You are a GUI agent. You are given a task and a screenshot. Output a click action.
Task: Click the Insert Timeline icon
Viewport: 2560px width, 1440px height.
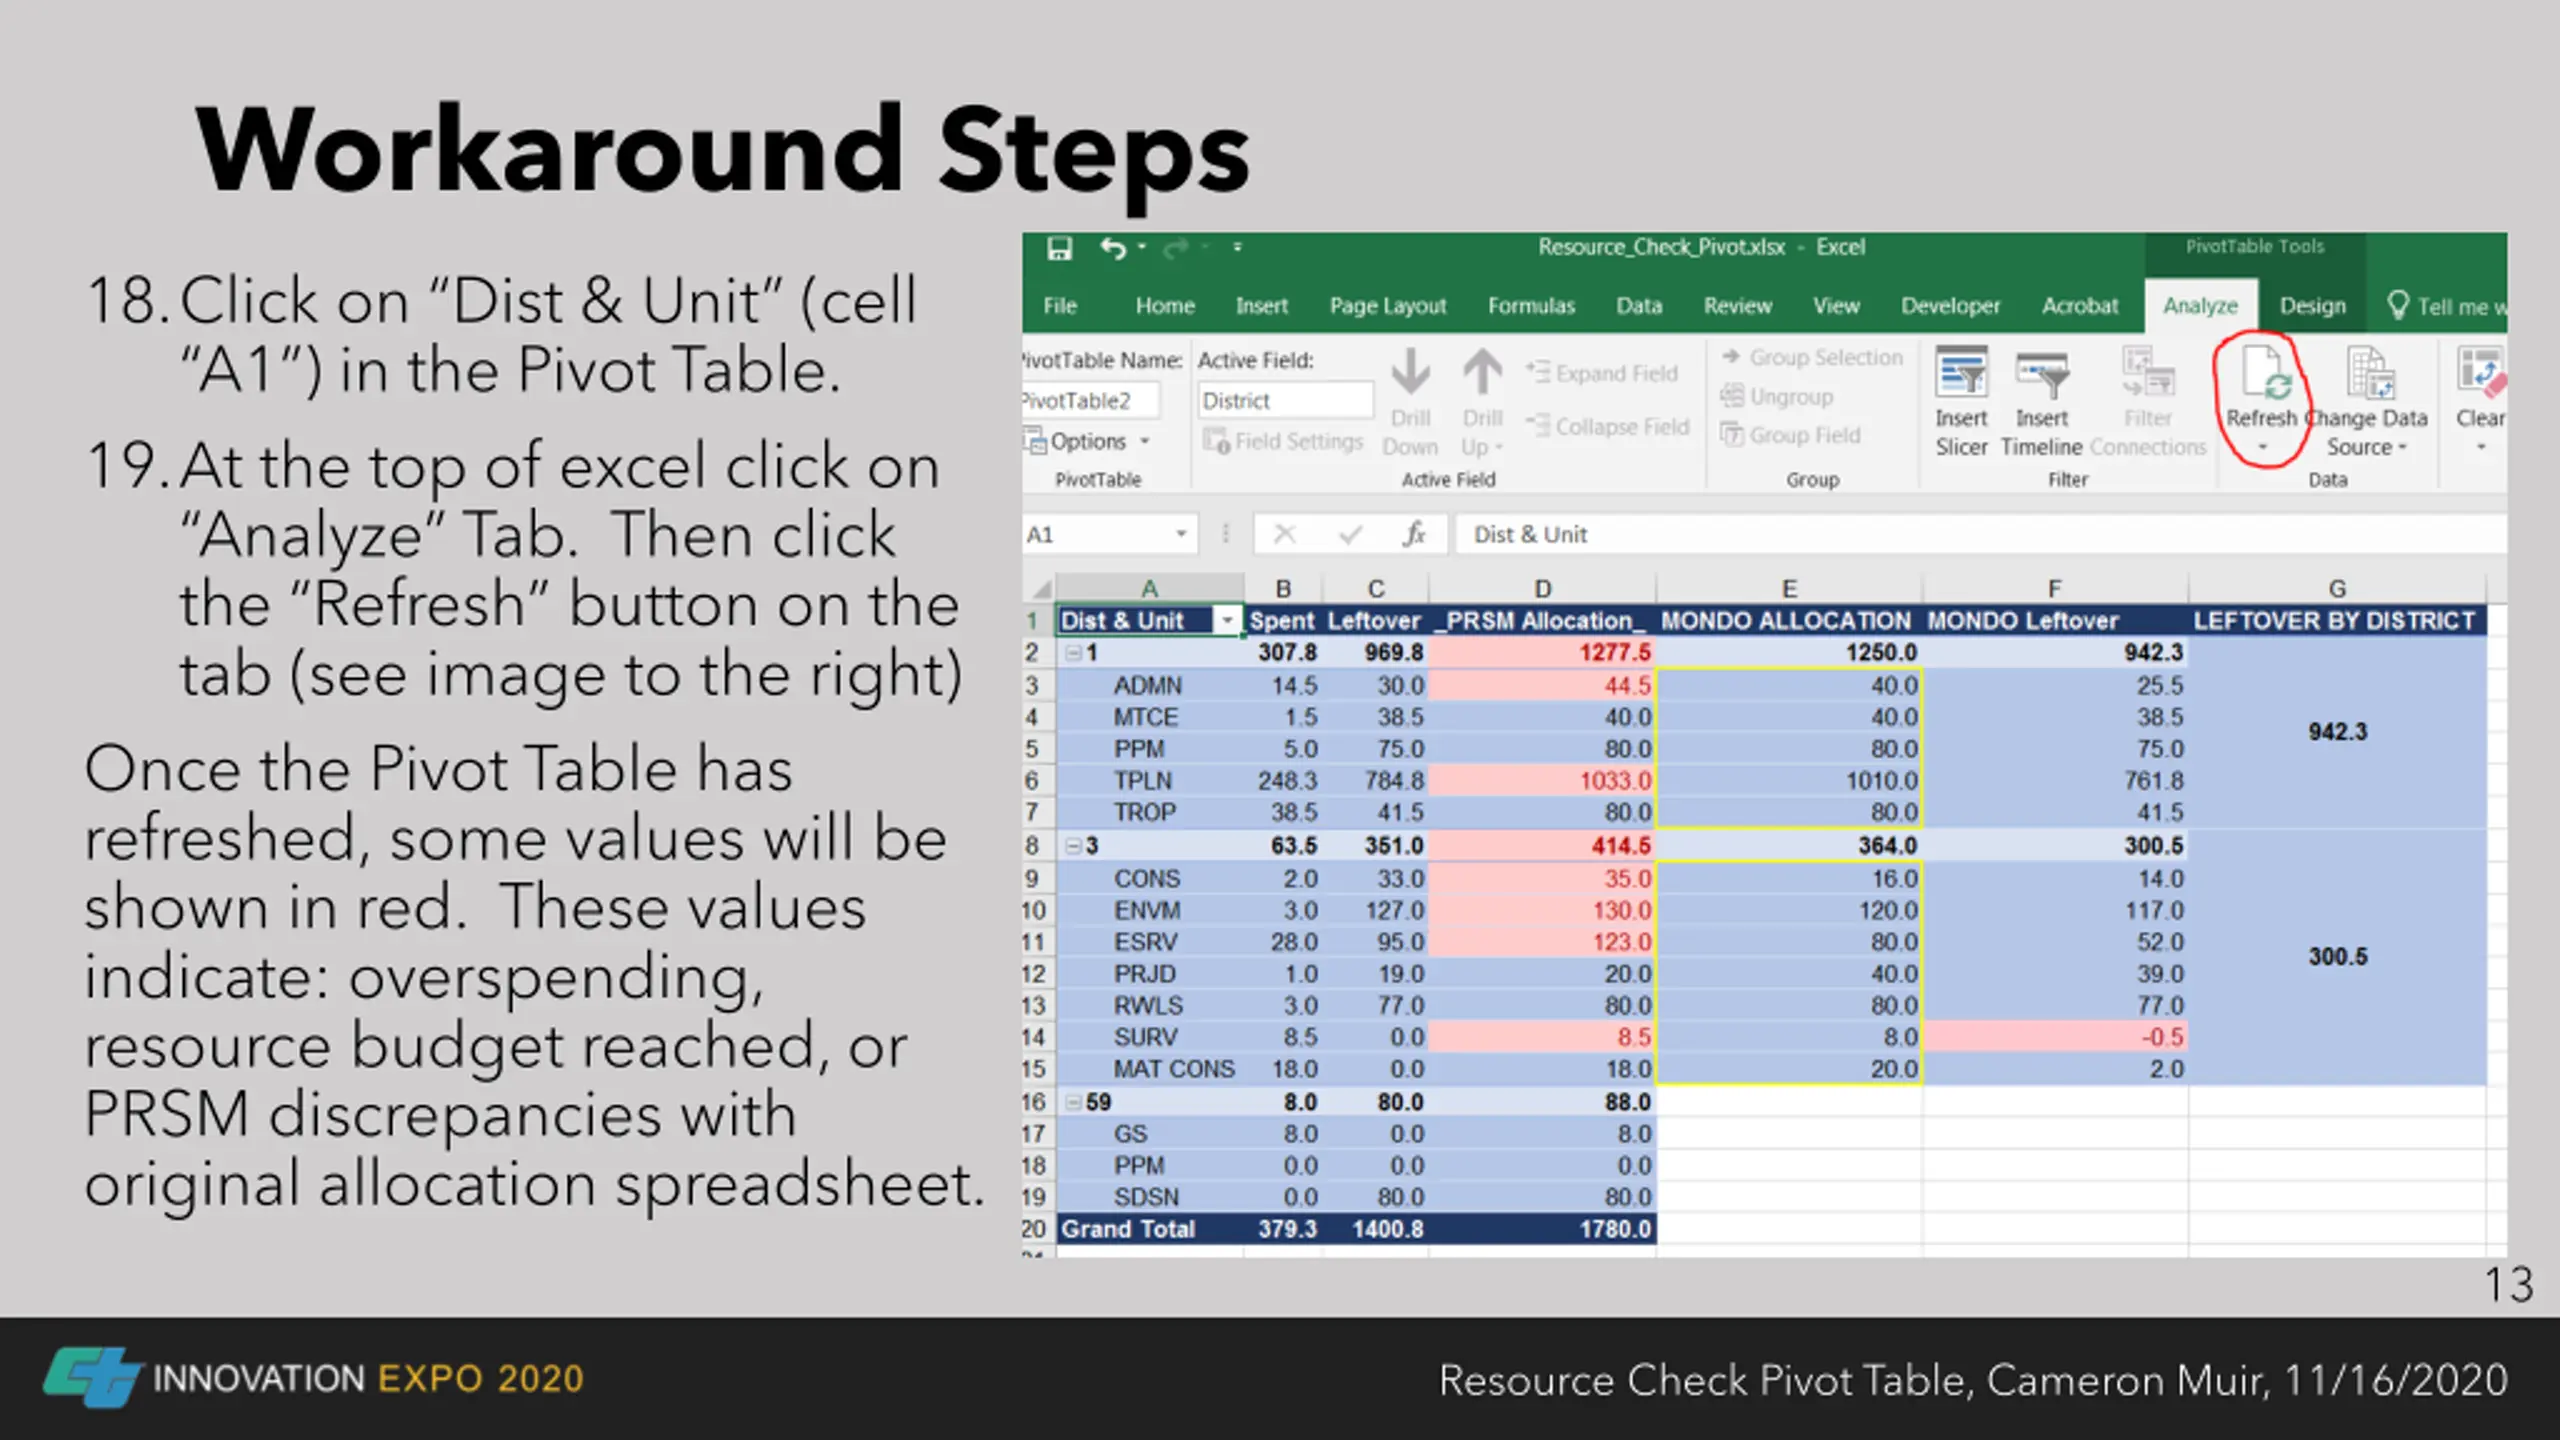[2041, 376]
